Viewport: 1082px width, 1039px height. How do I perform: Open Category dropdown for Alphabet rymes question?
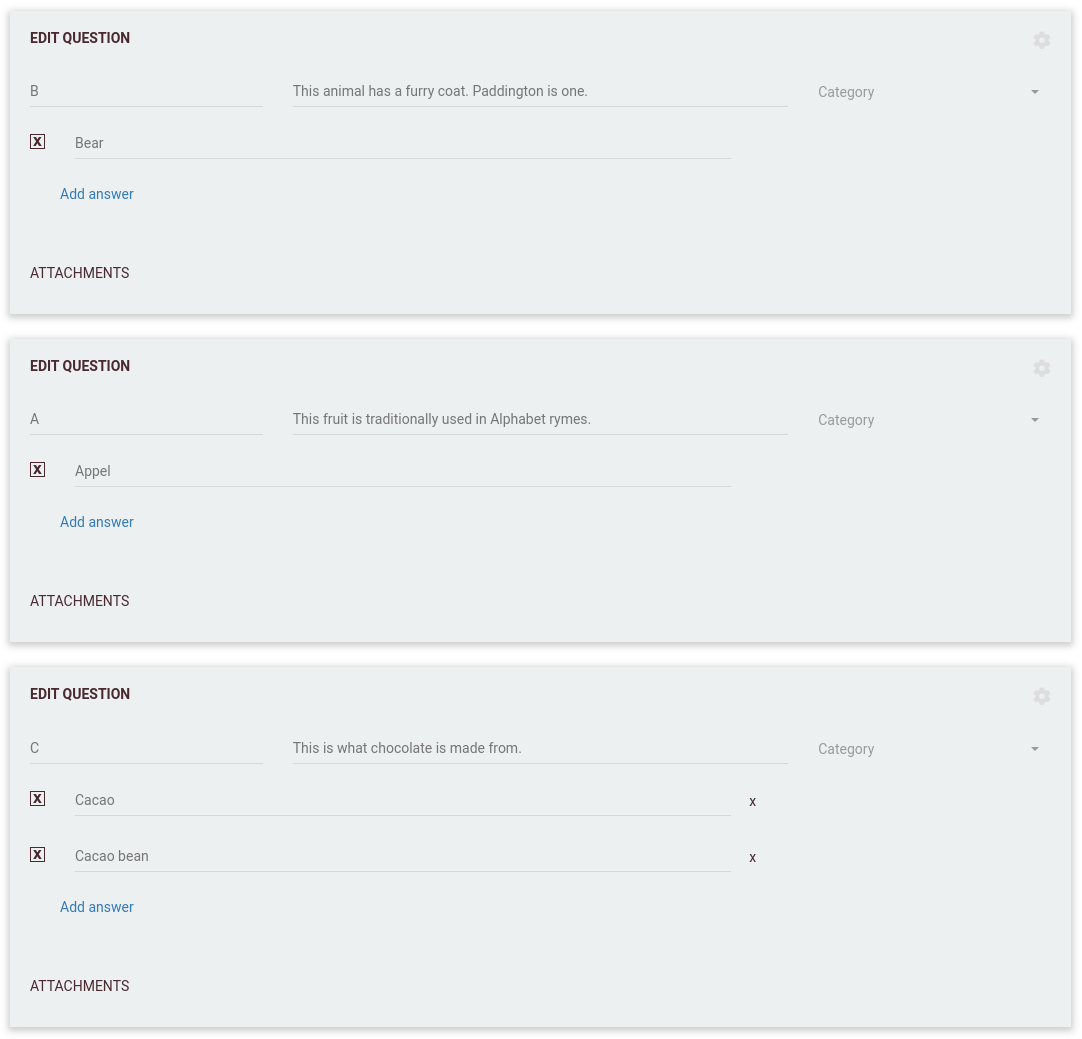click(928, 420)
